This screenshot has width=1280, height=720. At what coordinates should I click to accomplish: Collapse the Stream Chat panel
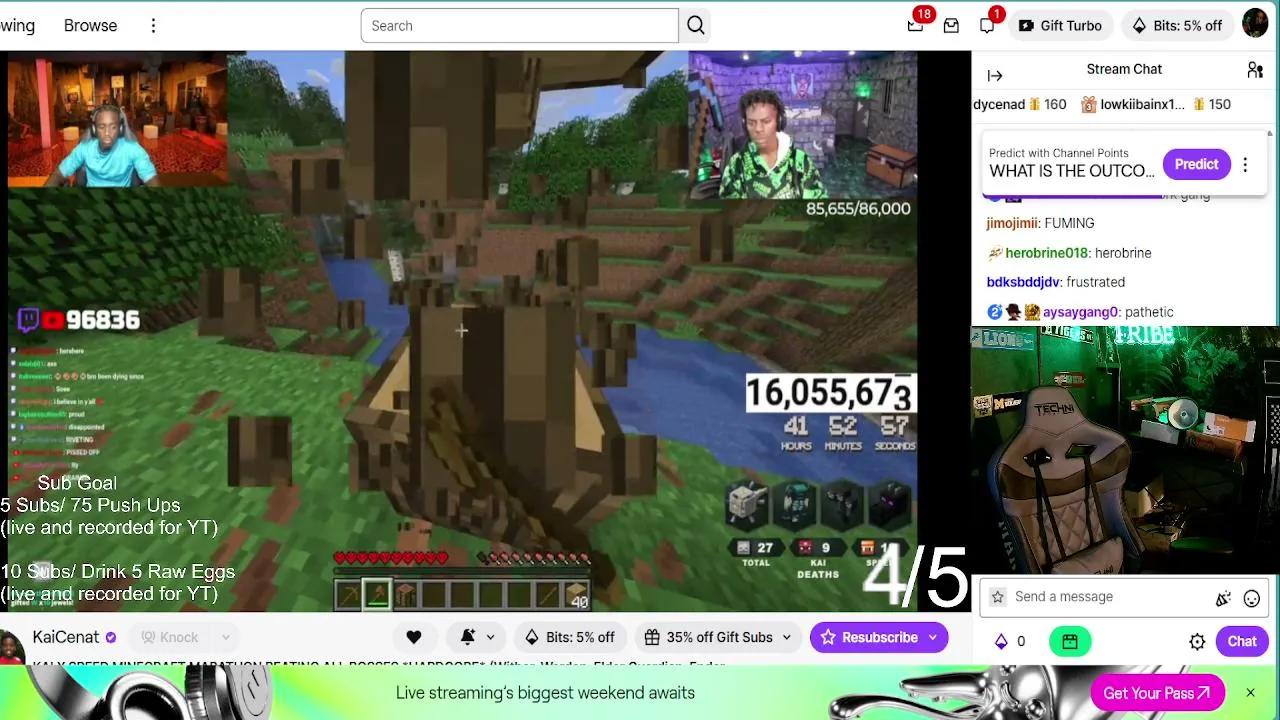(x=995, y=75)
